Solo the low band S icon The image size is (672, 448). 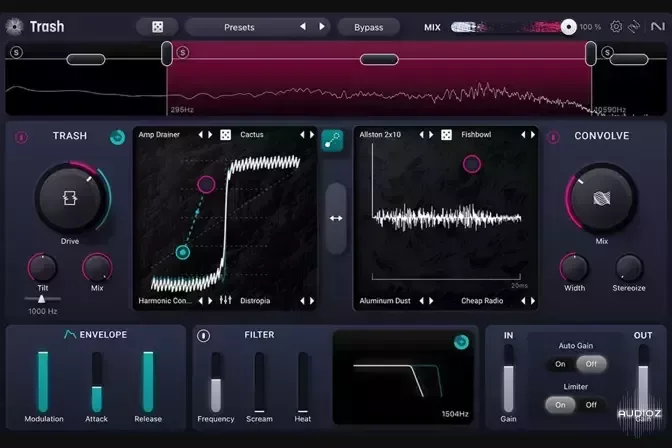[x=16, y=53]
